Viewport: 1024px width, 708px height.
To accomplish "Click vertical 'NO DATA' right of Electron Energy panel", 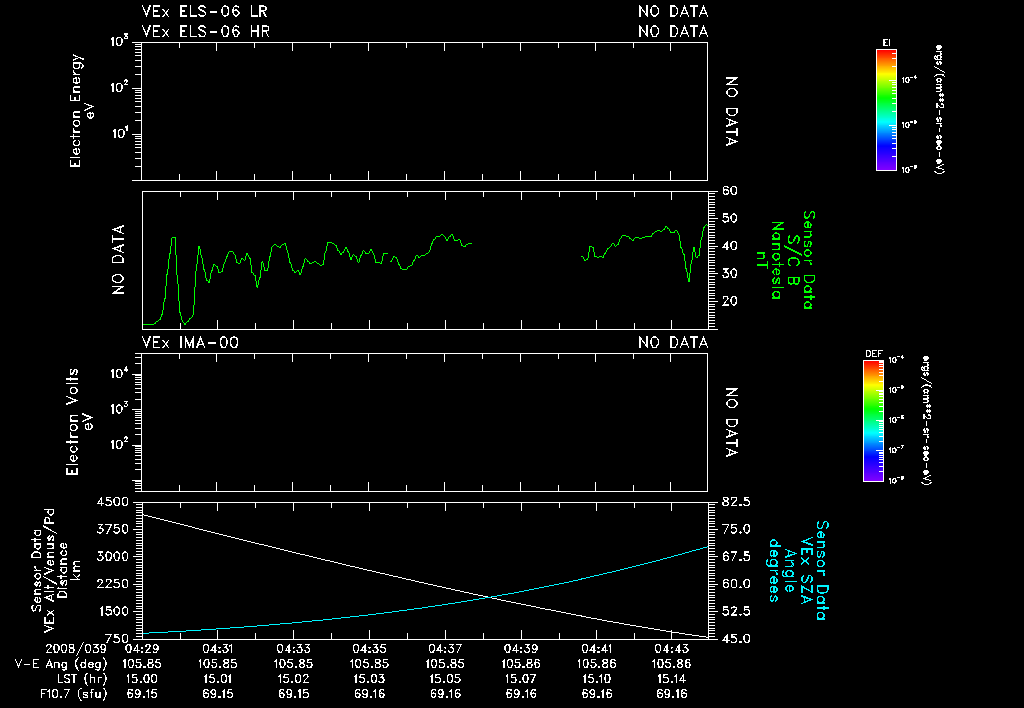I will [x=731, y=111].
